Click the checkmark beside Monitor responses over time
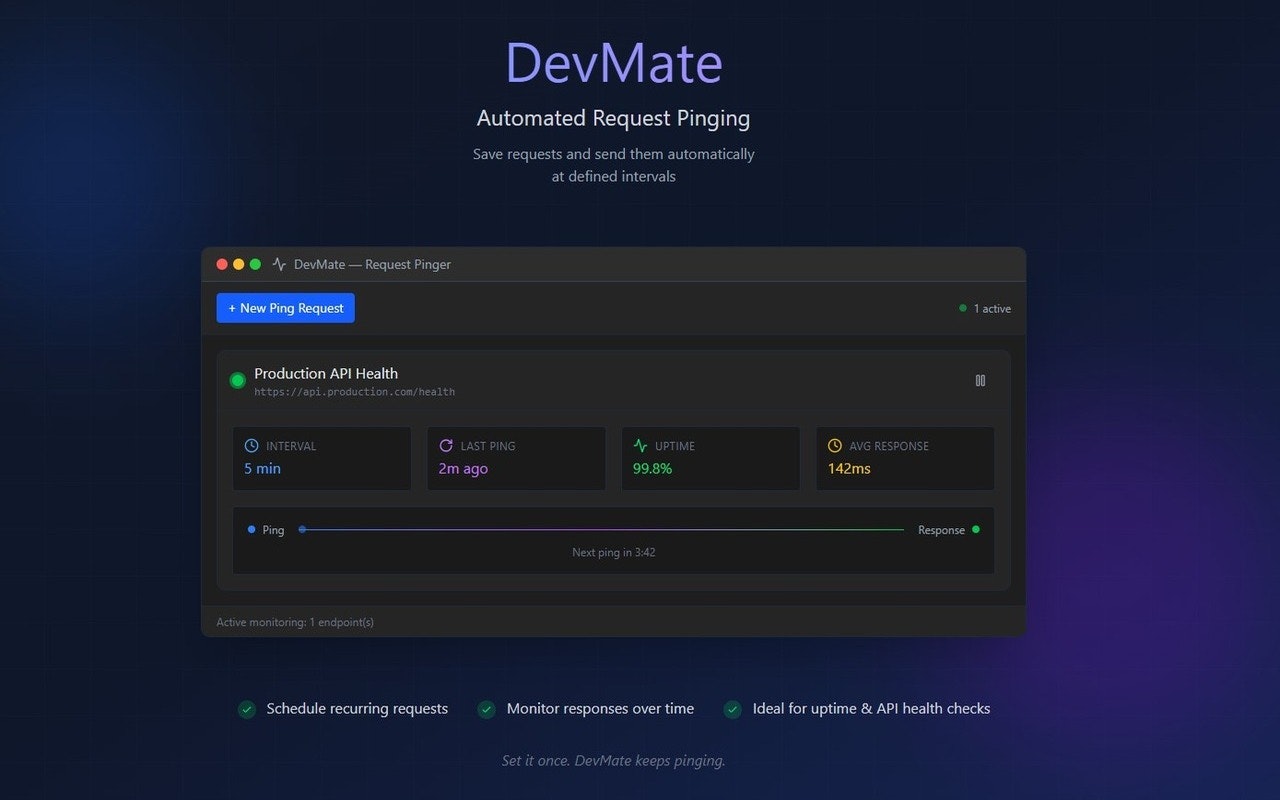Viewport: 1280px width, 800px height. [487, 709]
